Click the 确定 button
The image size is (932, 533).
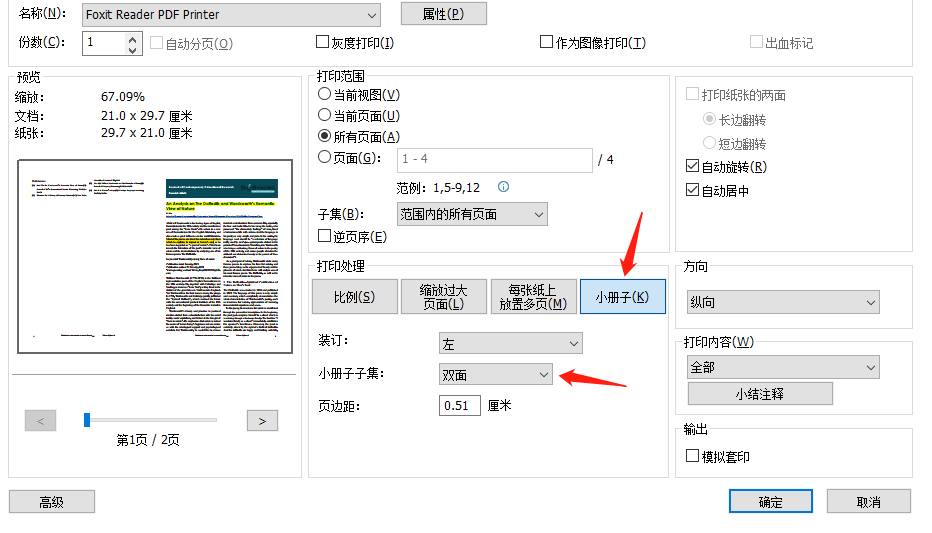(x=770, y=502)
